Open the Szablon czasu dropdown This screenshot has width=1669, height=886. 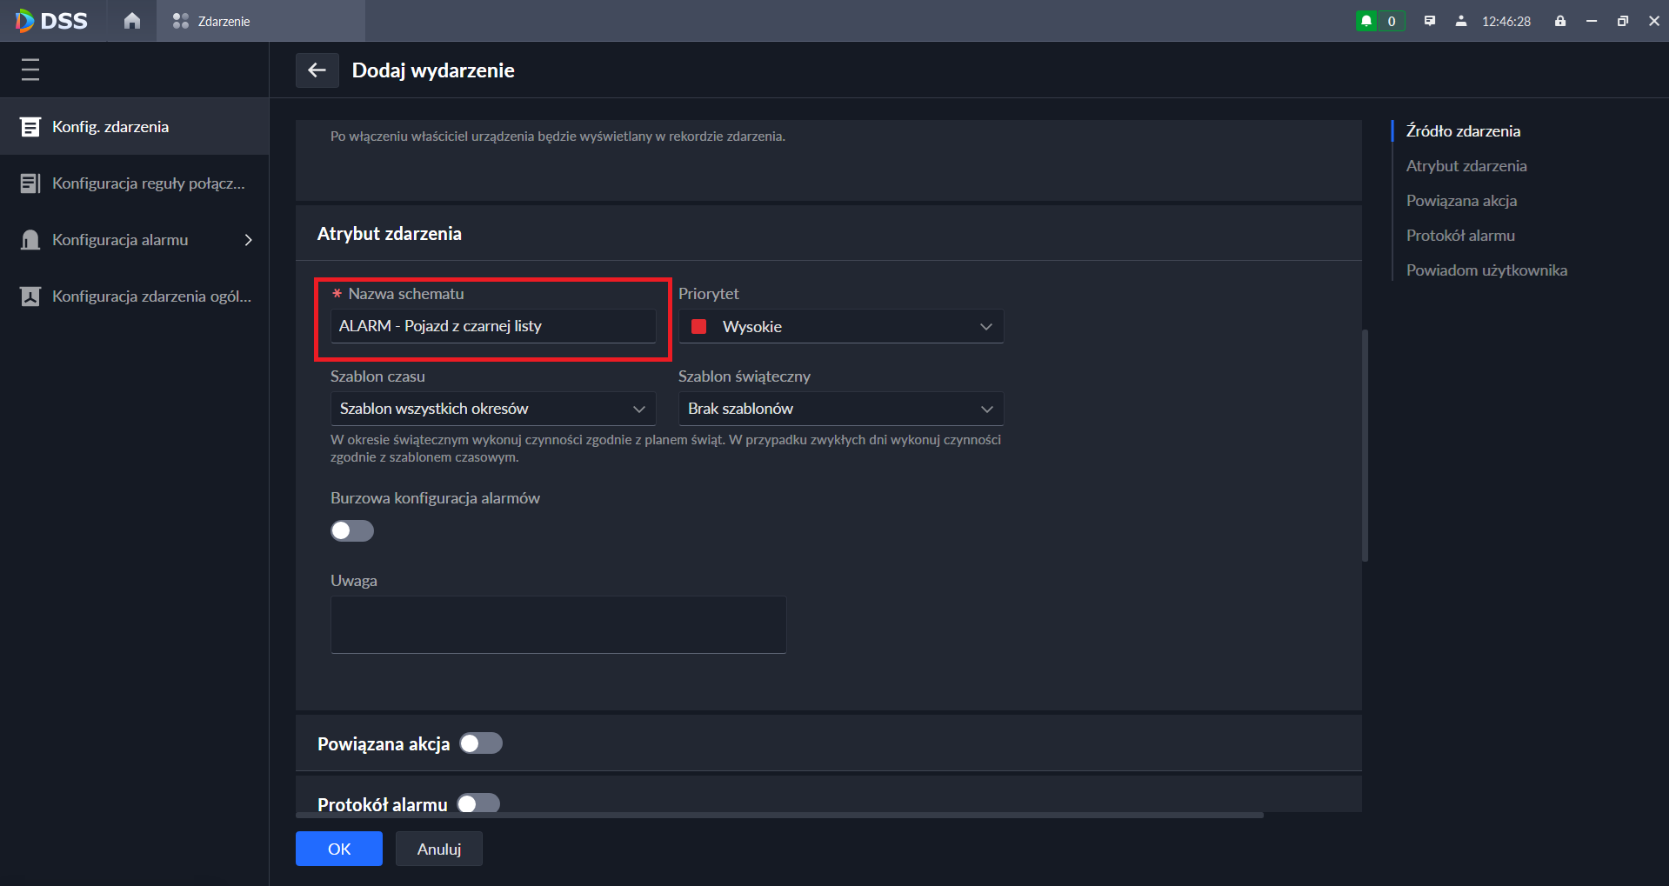point(493,409)
